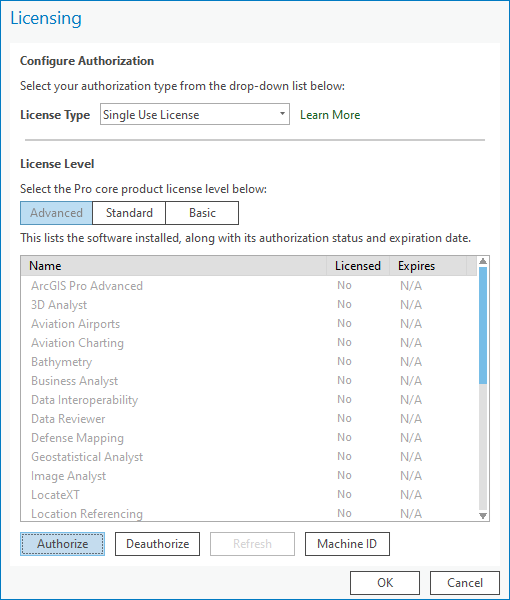The width and height of the screenshot is (510, 600).
Task: Select the Basic license level
Action: [x=202, y=213]
